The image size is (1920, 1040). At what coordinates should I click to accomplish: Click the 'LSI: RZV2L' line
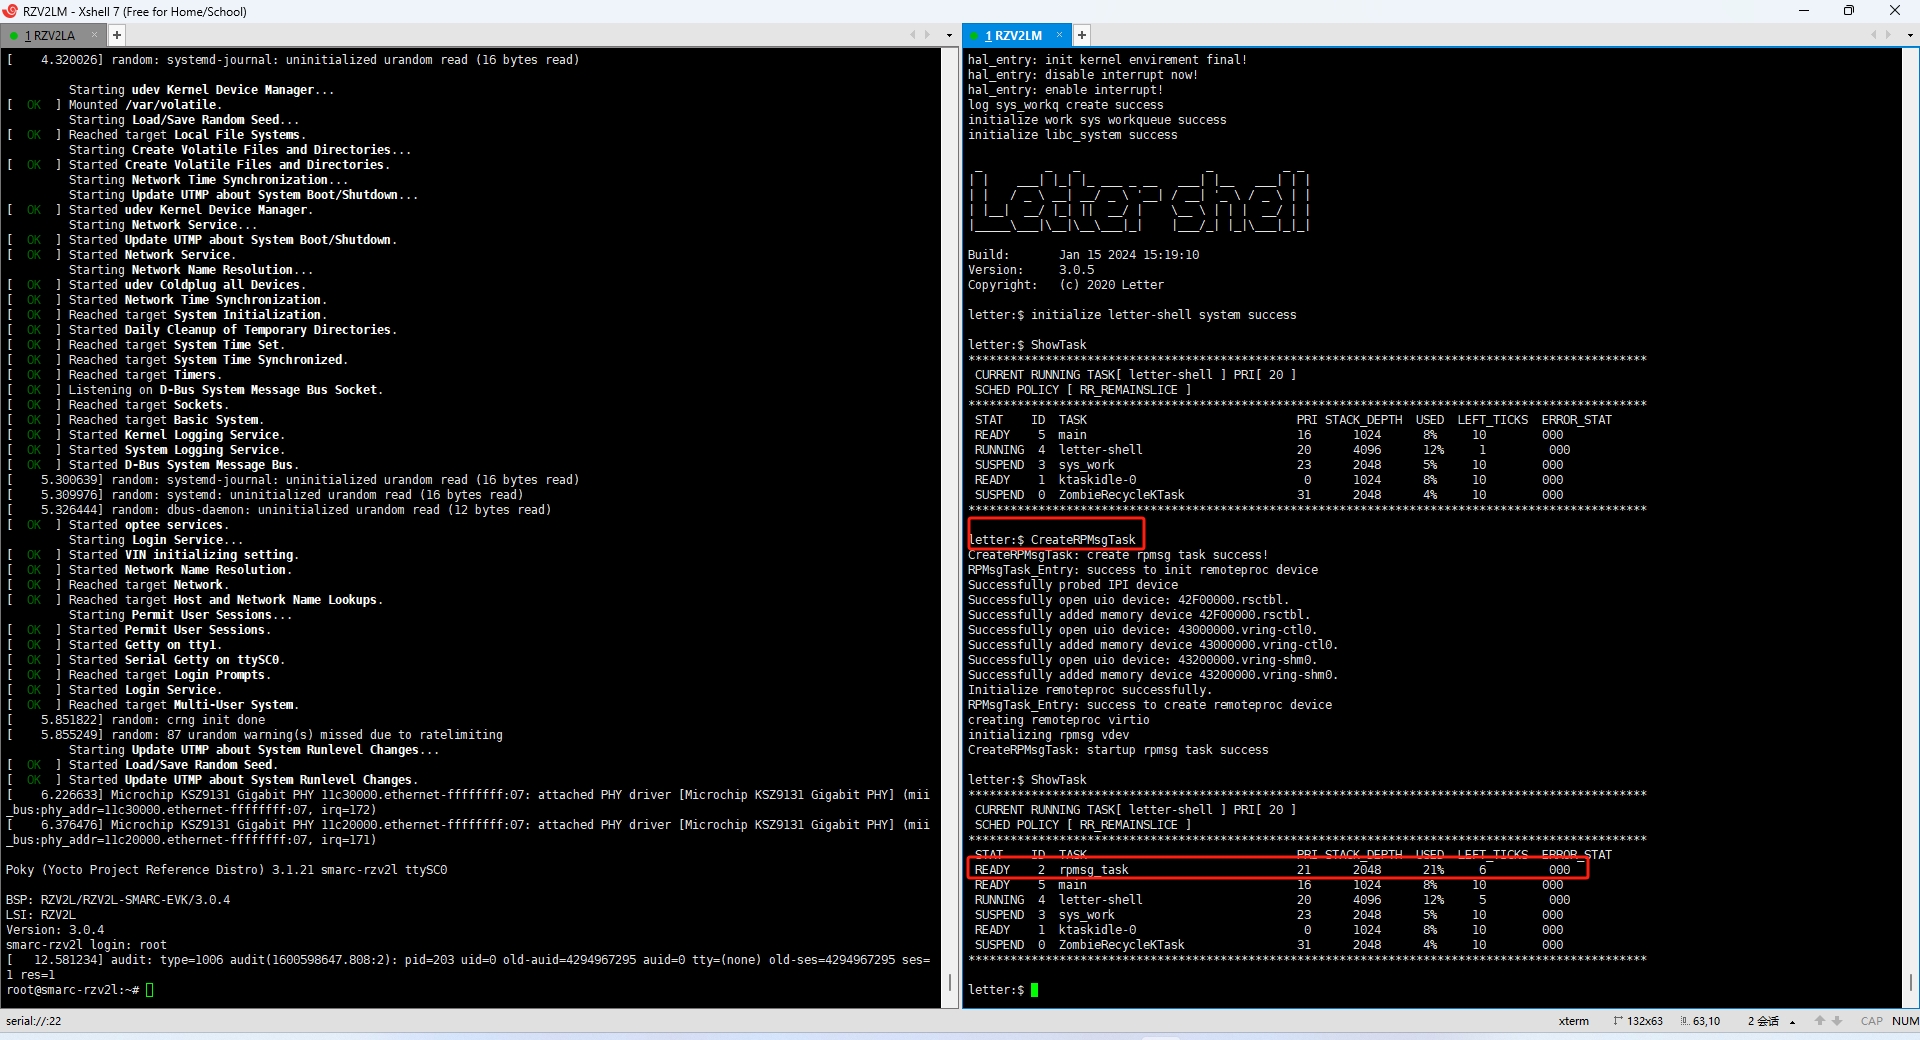pos(41,915)
